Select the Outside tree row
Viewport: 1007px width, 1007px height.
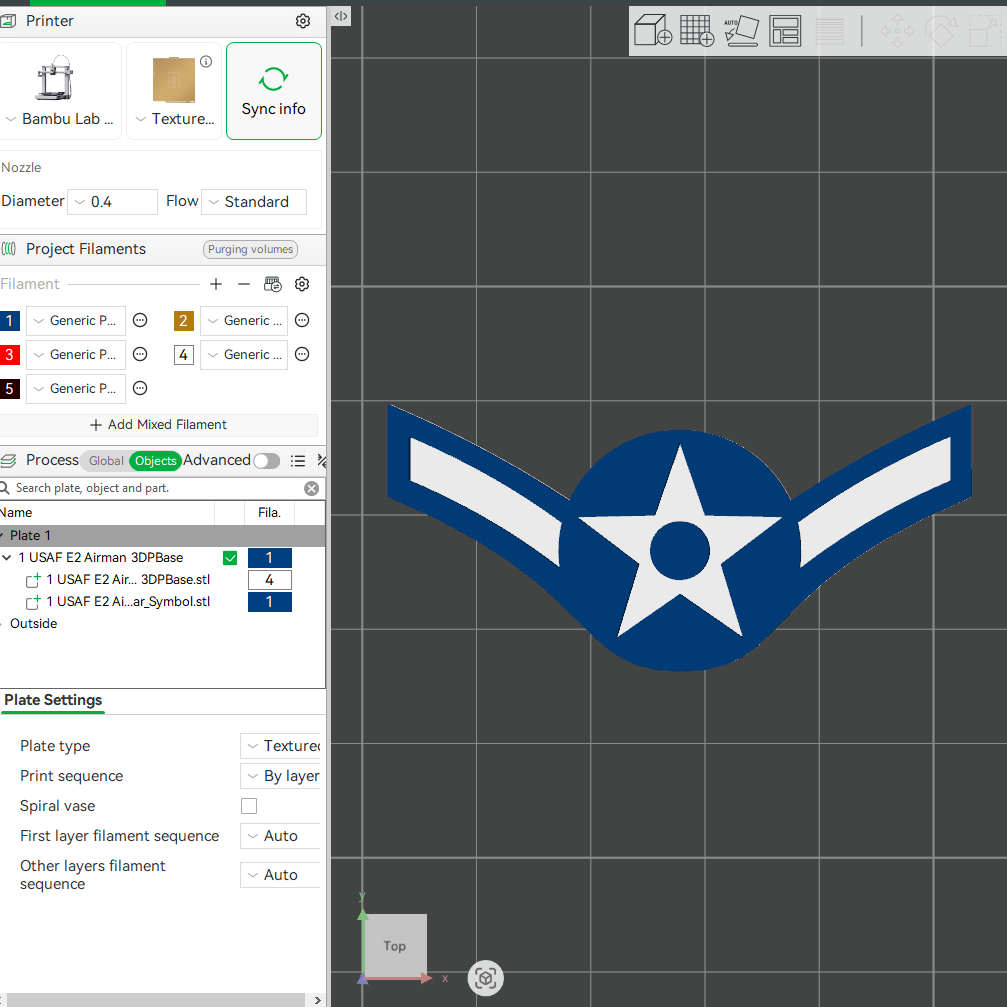(33, 624)
